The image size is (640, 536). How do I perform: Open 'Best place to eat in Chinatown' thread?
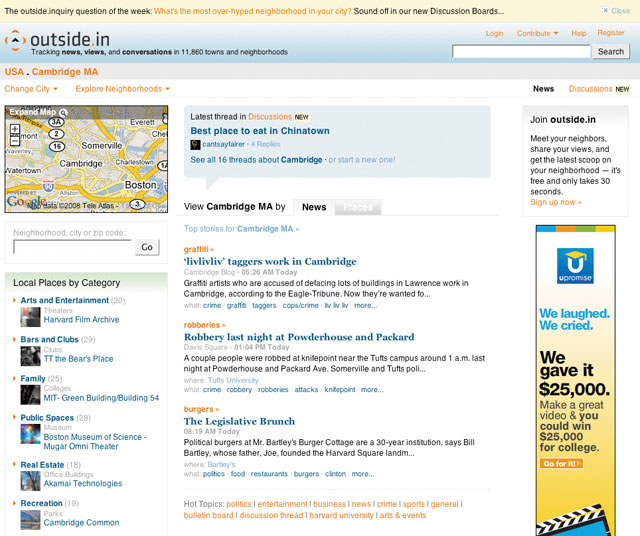coord(260,131)
